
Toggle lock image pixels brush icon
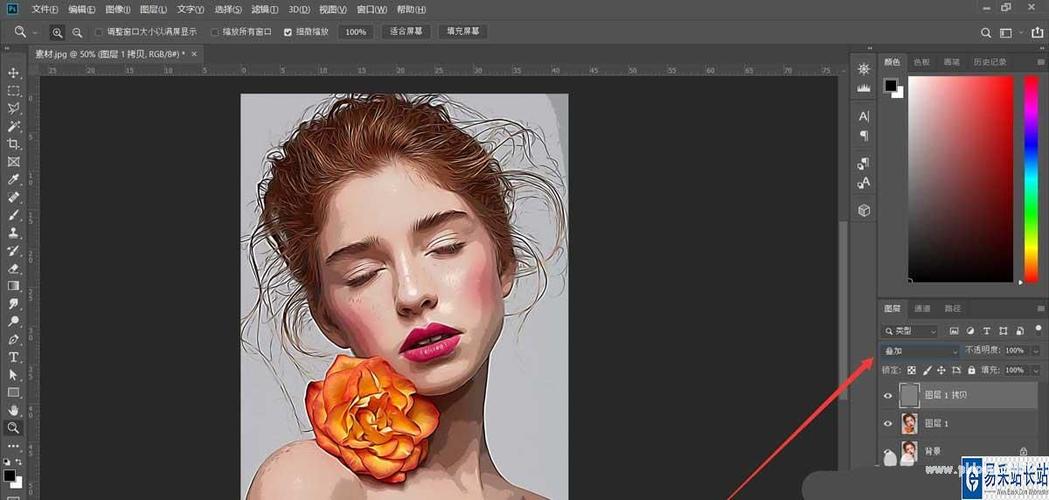(x=927, y=369)
